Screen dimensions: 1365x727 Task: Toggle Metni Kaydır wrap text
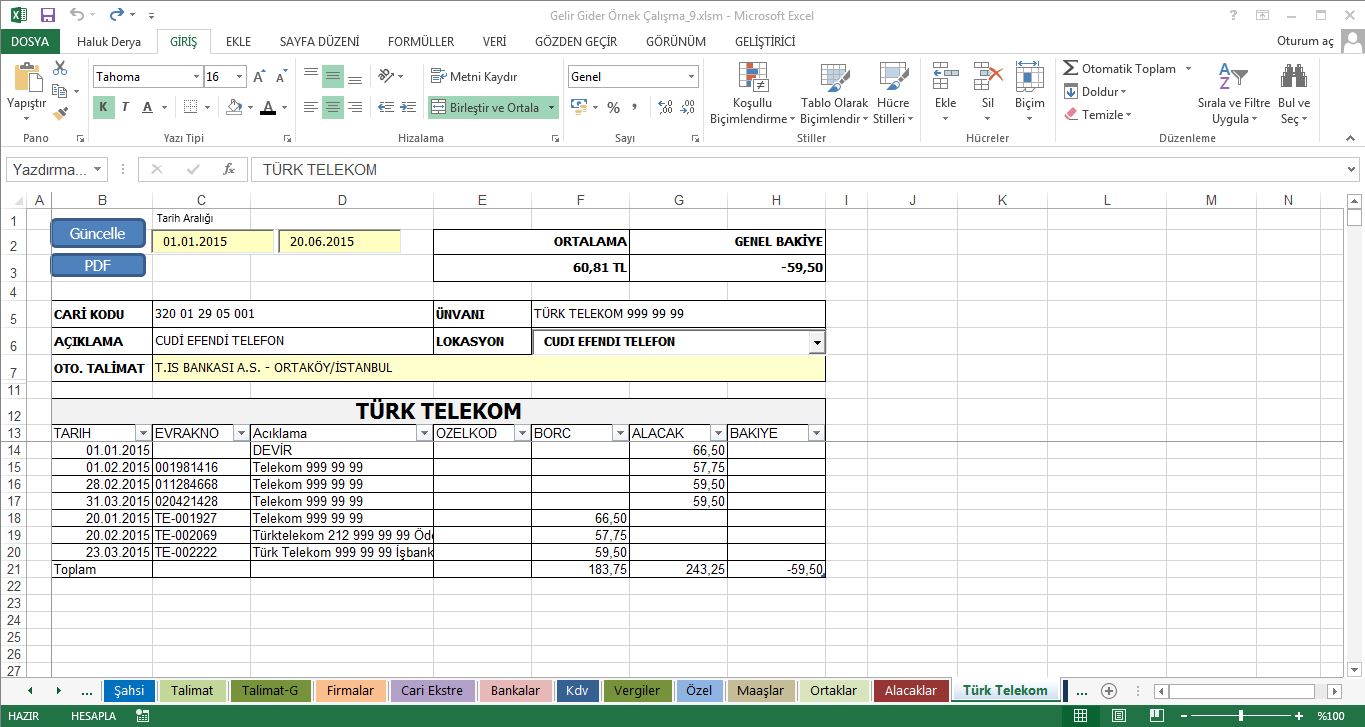tap(474, 77)
